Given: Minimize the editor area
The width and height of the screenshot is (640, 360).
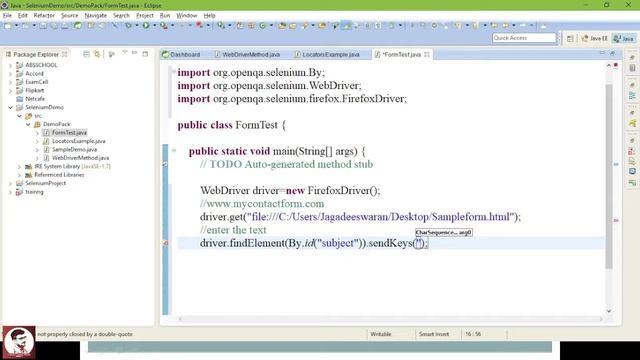Looking at the screenshot, I should pos(602,53).
